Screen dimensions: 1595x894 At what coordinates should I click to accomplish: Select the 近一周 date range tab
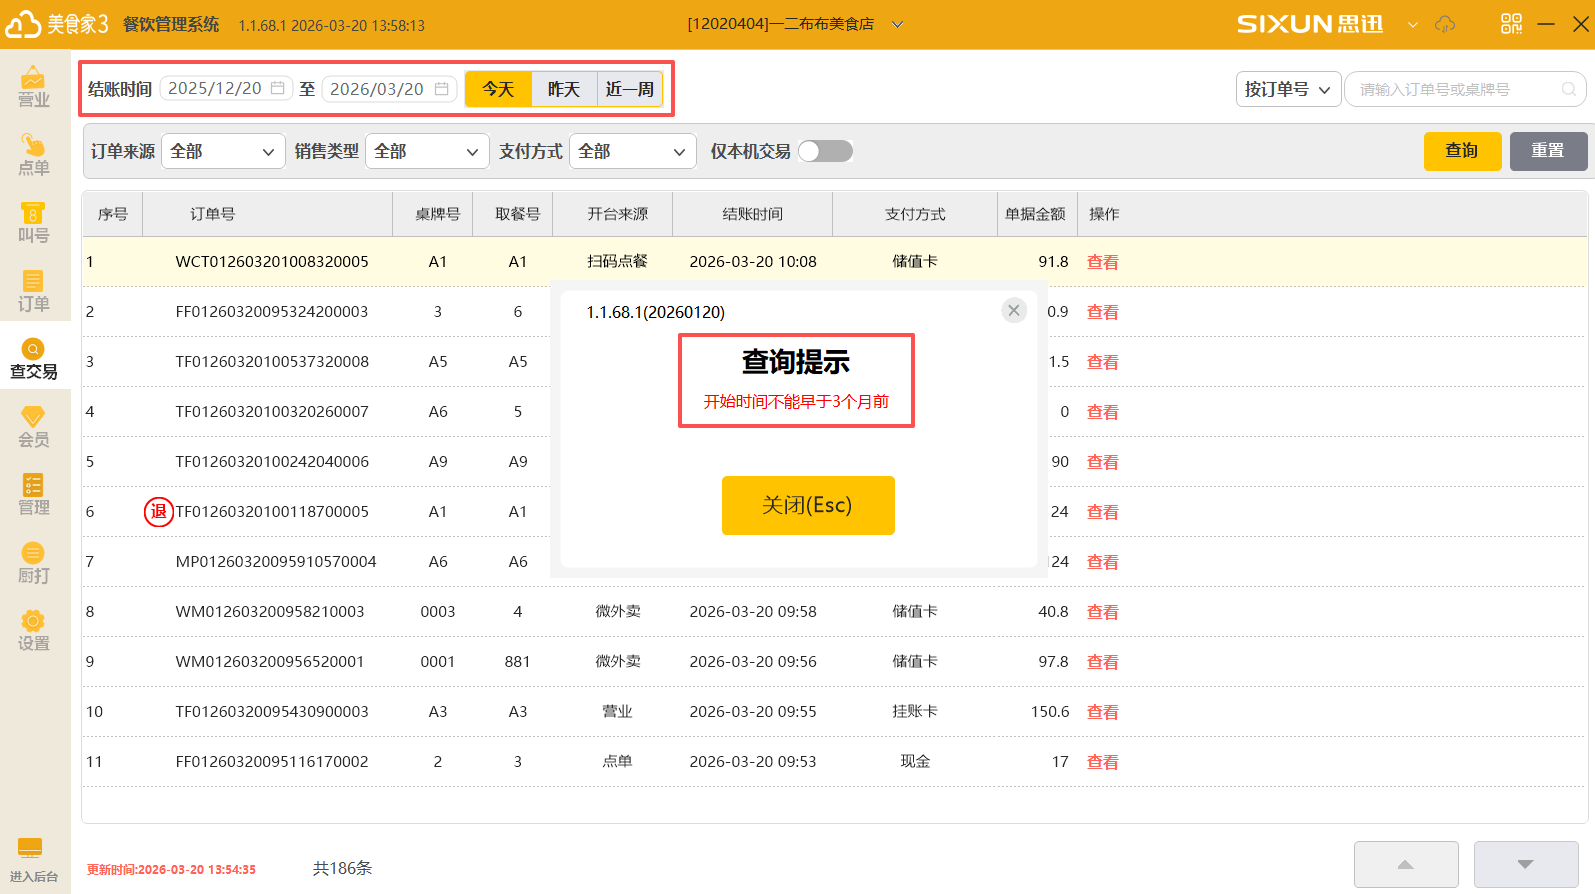pyautogui.click(x=630, y=89)
